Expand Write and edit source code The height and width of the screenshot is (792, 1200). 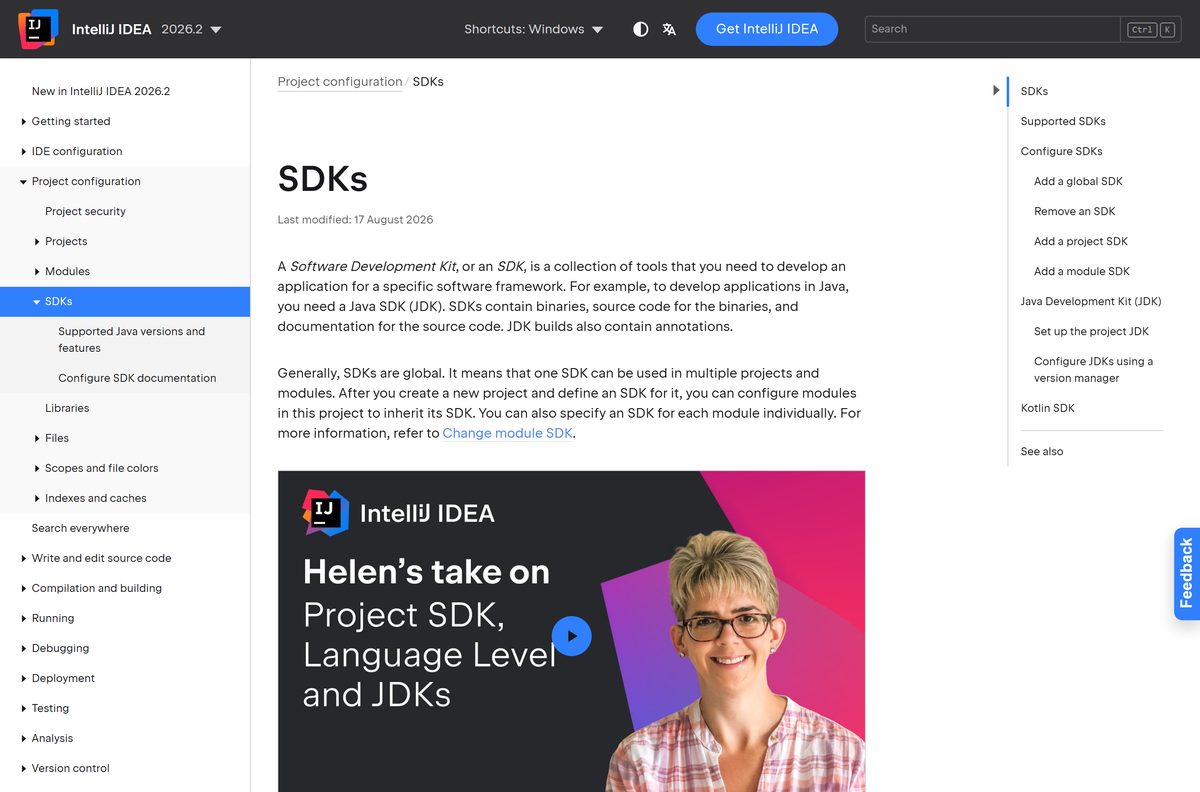(x=24, y=558)
